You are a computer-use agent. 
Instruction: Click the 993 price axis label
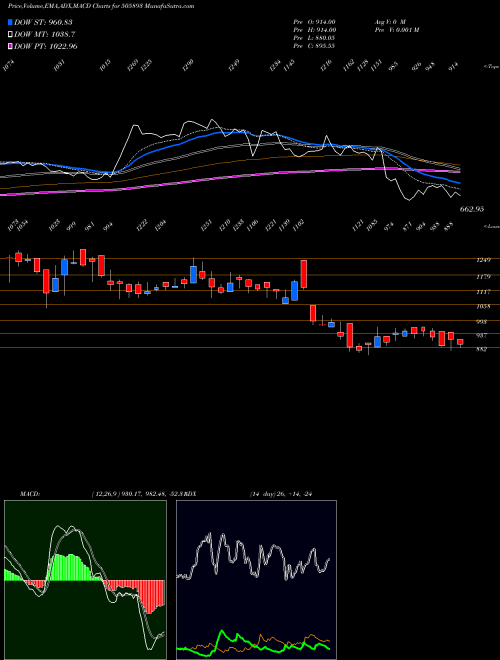(482, 322)
